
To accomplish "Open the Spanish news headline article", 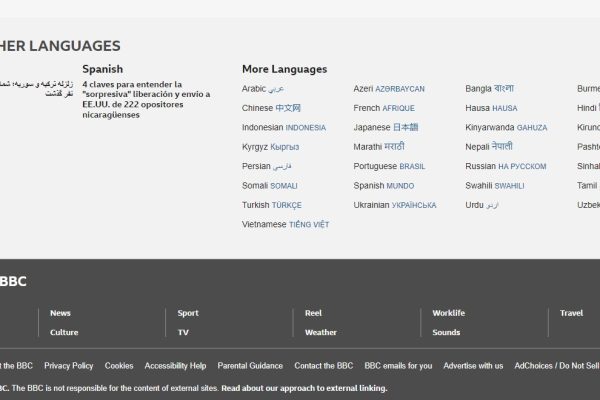I will (x=132, y=100).
